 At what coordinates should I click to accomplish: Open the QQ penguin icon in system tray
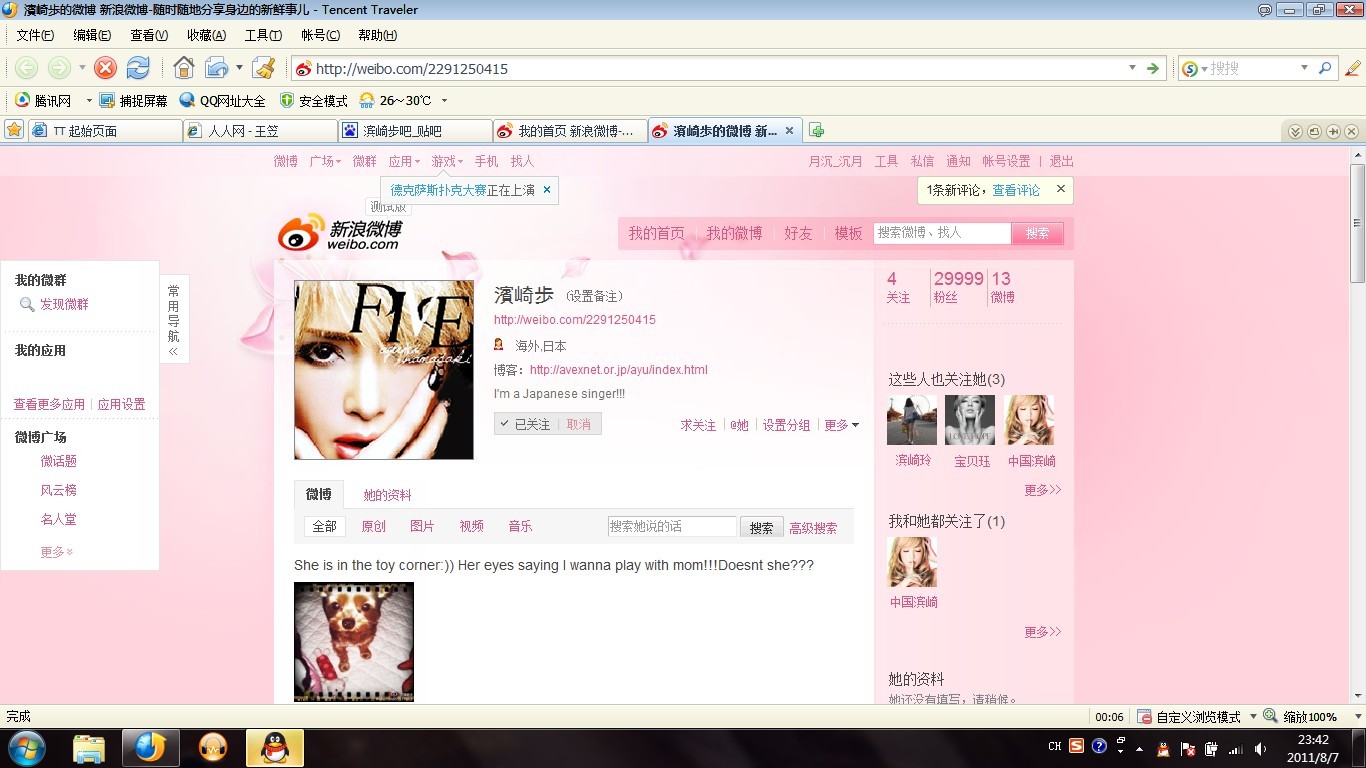pyautogui.click(x=1162, y=748)
